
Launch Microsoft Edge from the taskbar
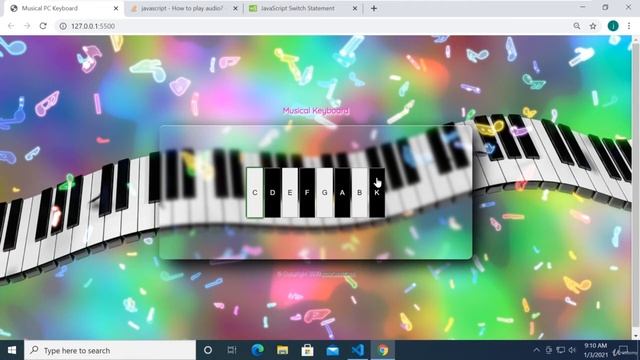coord(258,350)
